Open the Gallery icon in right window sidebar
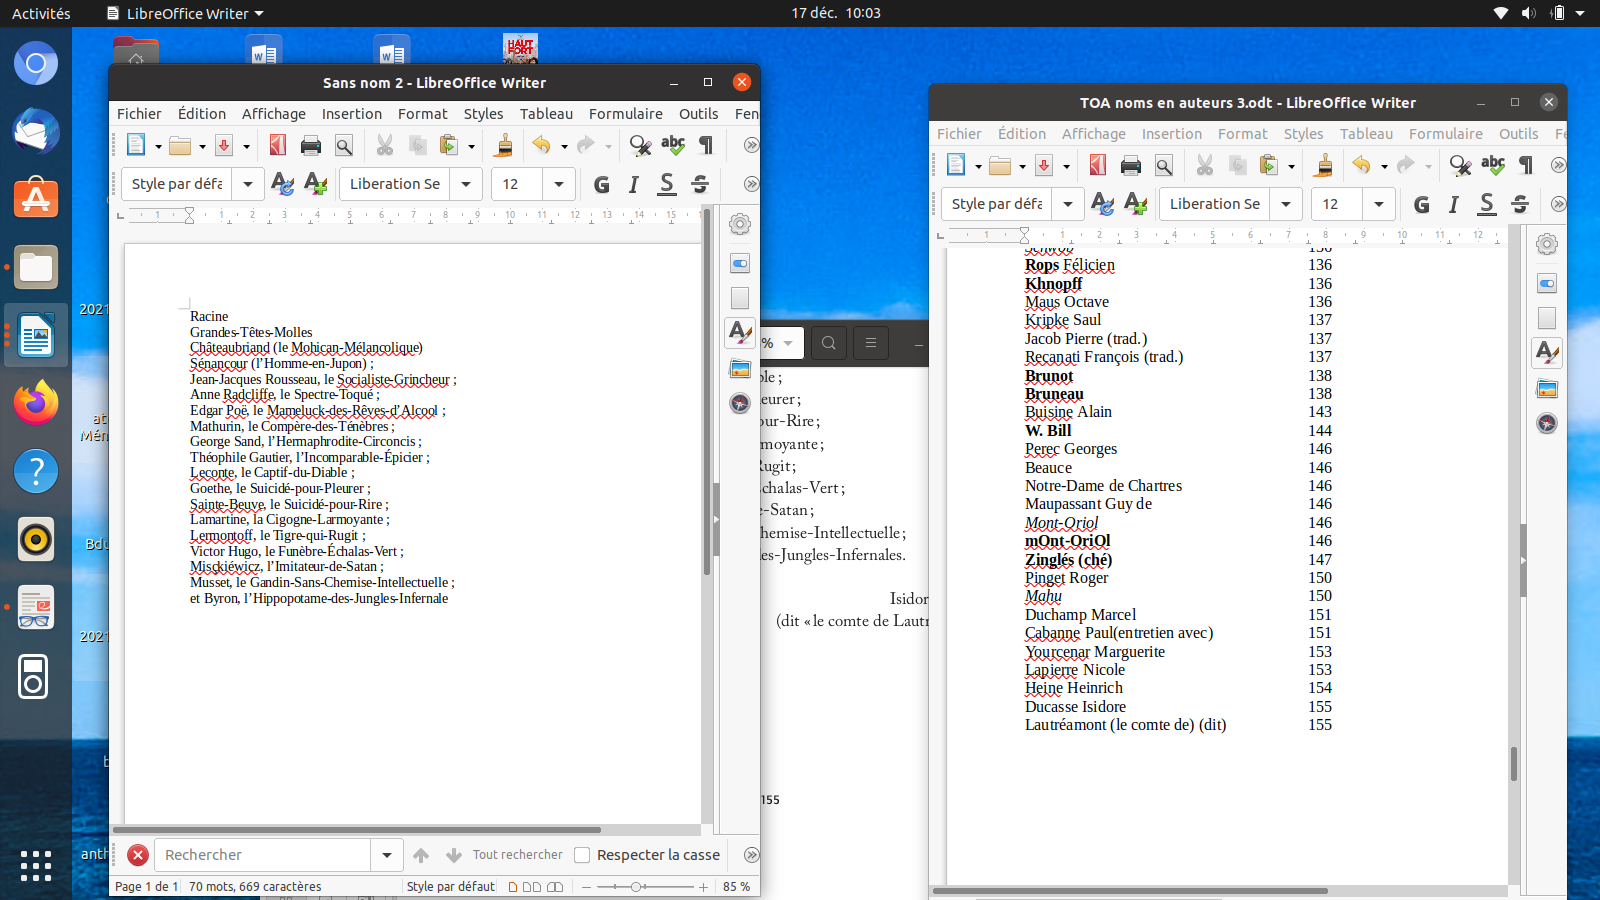Image resolution: width=1600 pixels, height=900 pixels. click(x=1547, y=389)
